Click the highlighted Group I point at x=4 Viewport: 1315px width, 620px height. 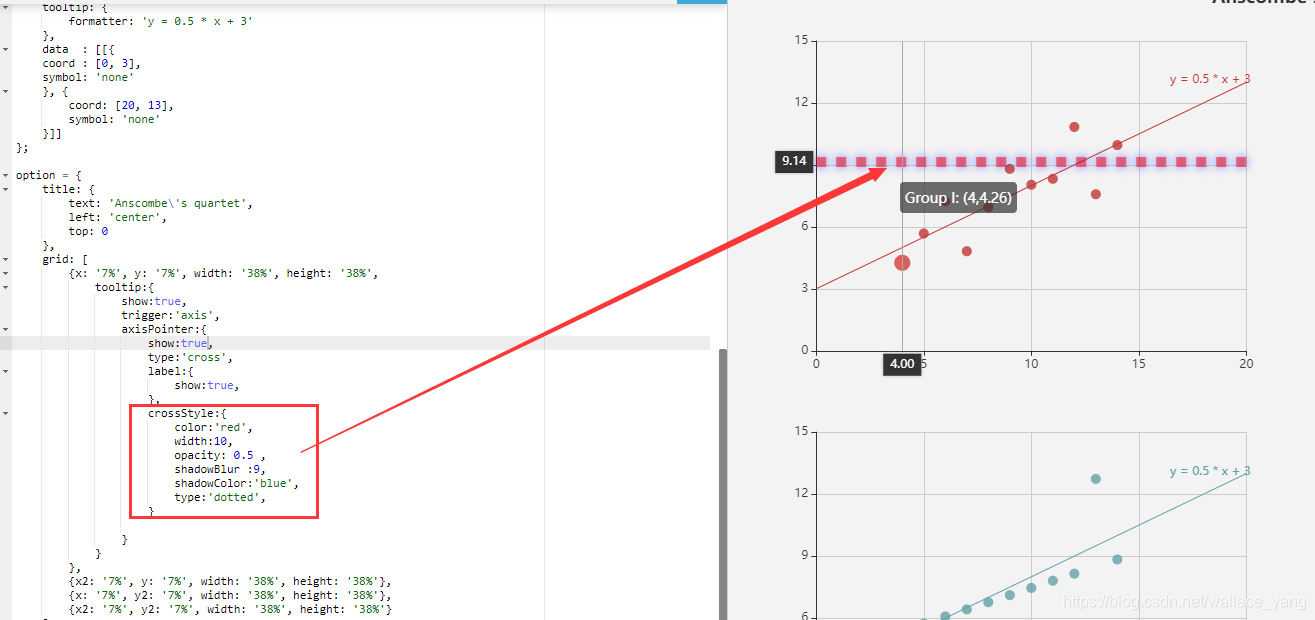click(902, 263)
